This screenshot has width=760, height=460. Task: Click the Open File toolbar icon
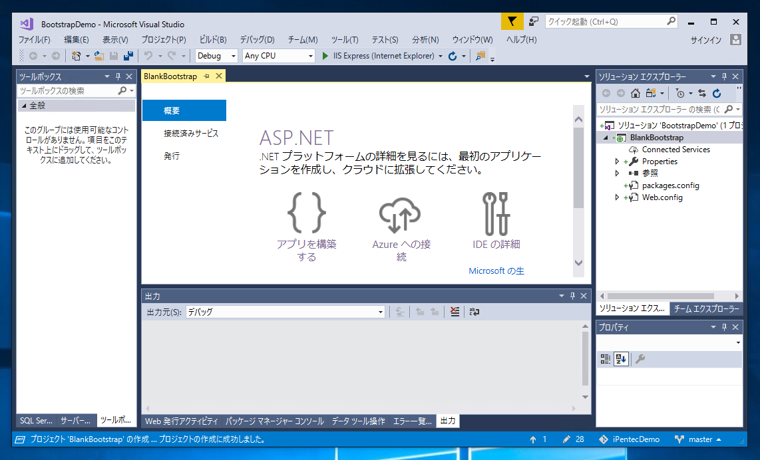pos(99,56)
